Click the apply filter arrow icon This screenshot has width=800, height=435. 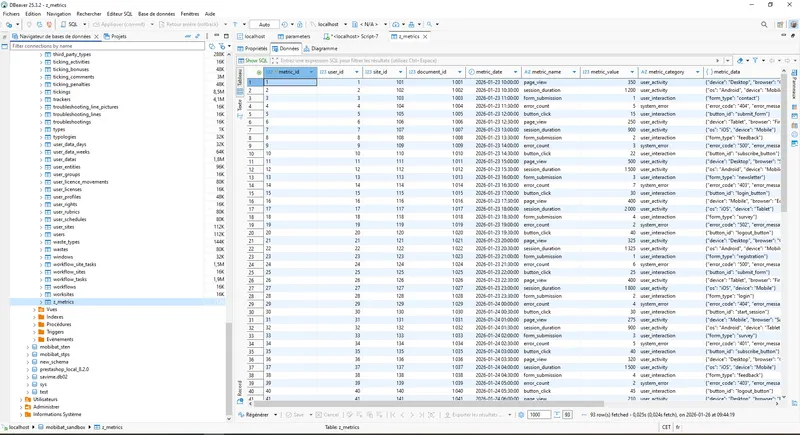pyautogui.click(x=717, y=60)
